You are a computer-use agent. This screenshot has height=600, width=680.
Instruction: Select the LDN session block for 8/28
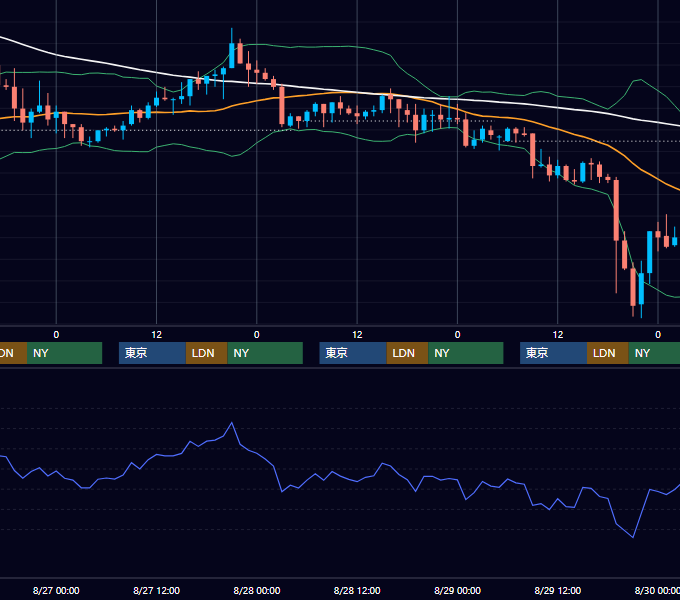407,353
